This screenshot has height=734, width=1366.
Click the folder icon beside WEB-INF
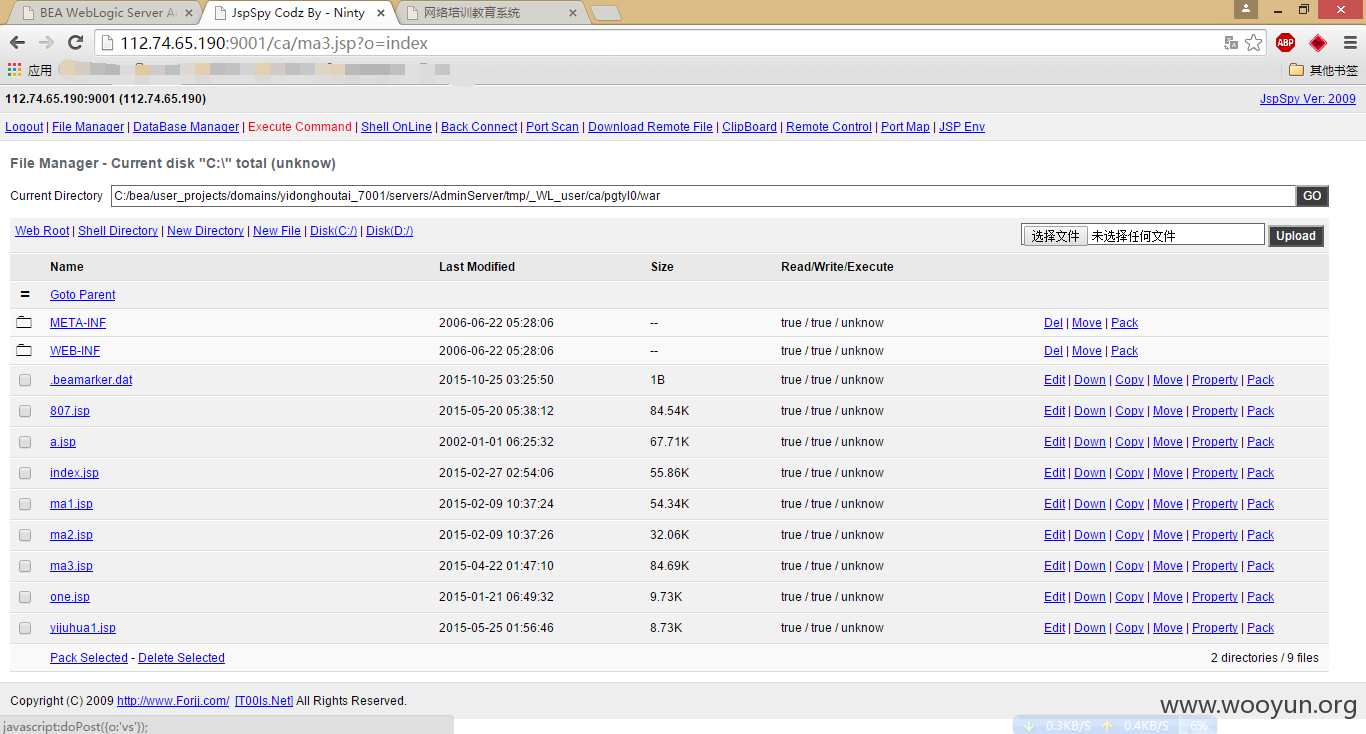(25, 351)
